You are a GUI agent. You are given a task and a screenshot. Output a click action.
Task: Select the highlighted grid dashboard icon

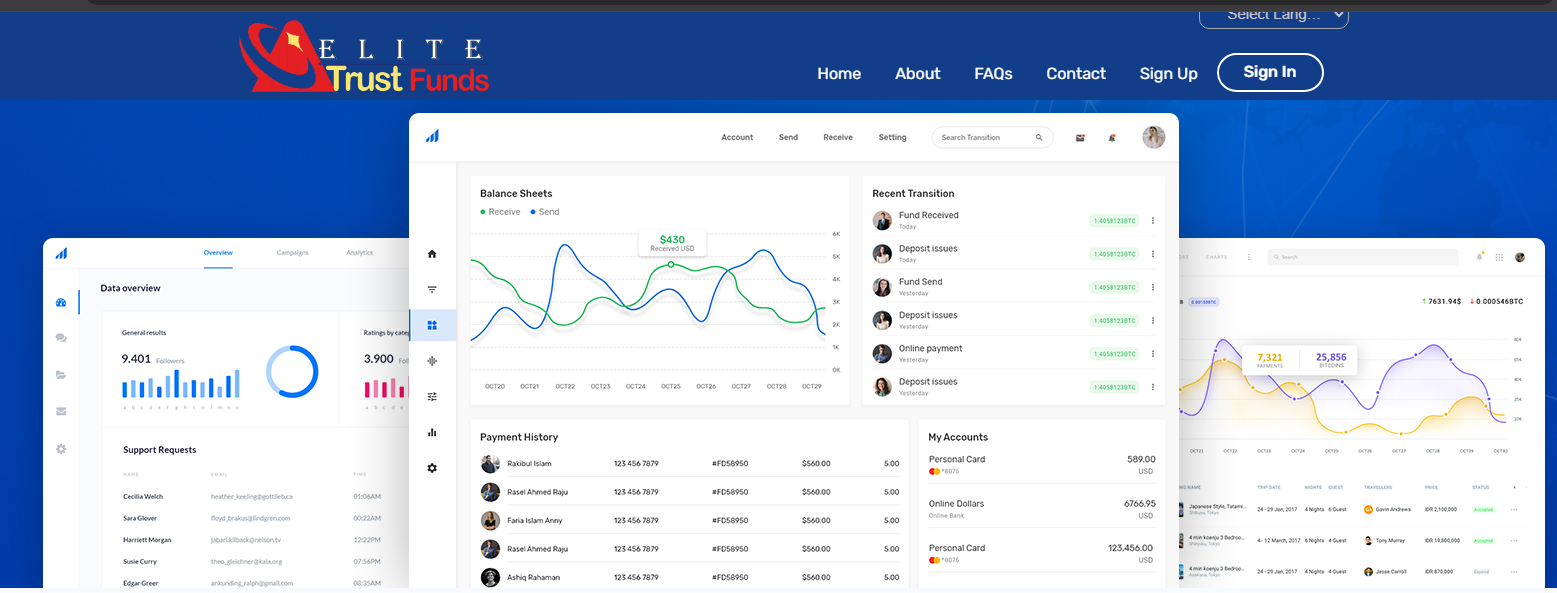[x=432, y=325]
